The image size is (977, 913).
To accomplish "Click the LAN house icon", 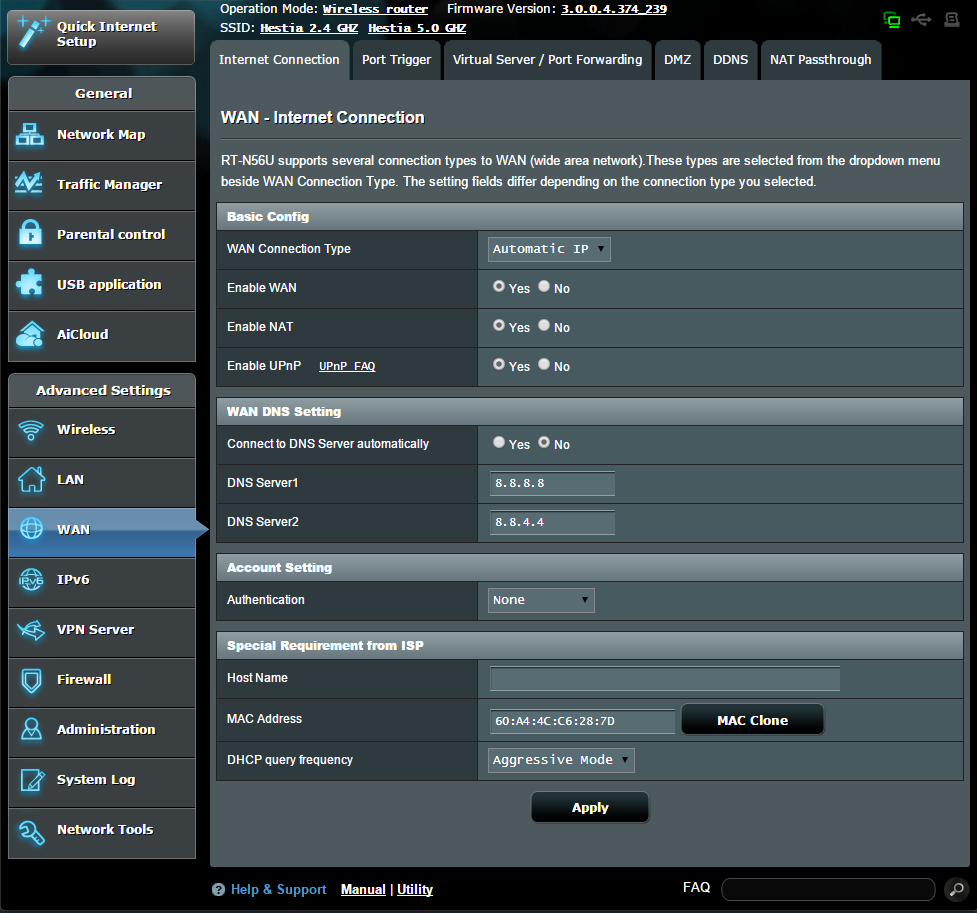I will click(x=31, y=479).
